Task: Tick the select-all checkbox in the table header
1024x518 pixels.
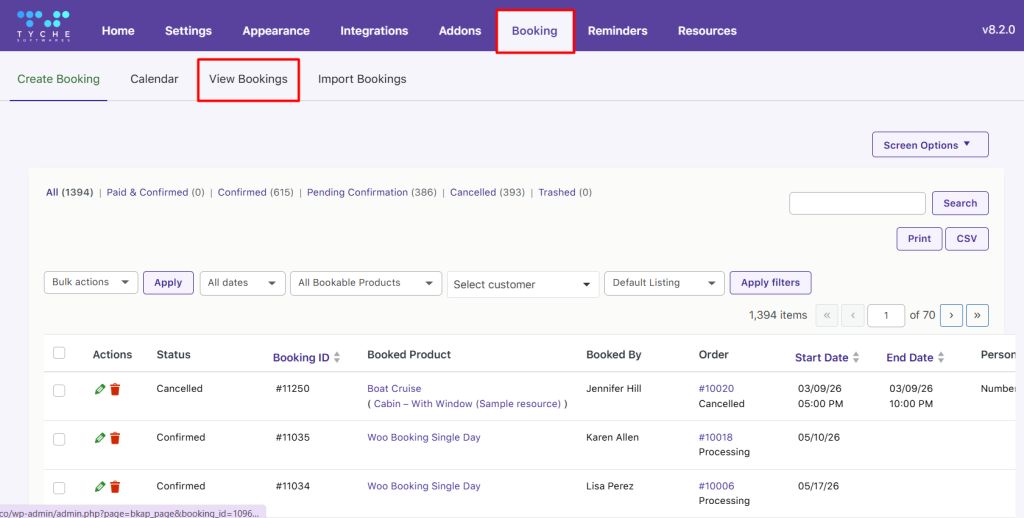Action: click(x=59, y=353)
